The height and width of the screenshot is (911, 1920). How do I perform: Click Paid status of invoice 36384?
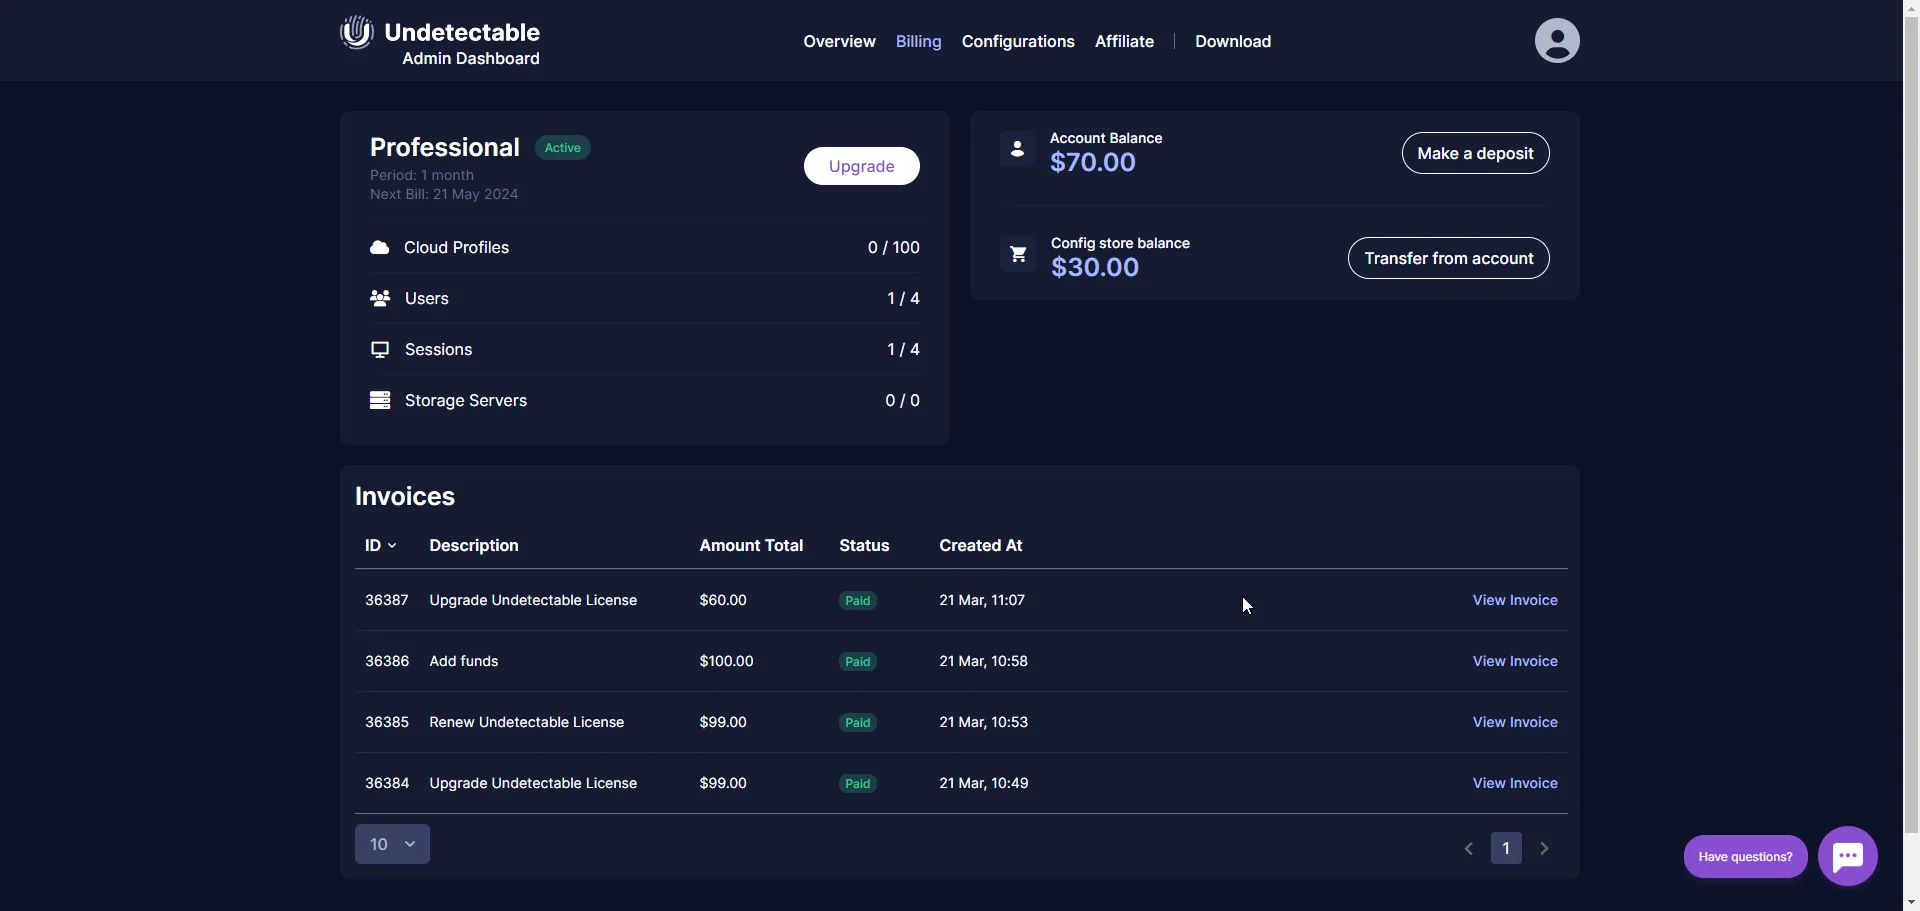coord(858,784)
